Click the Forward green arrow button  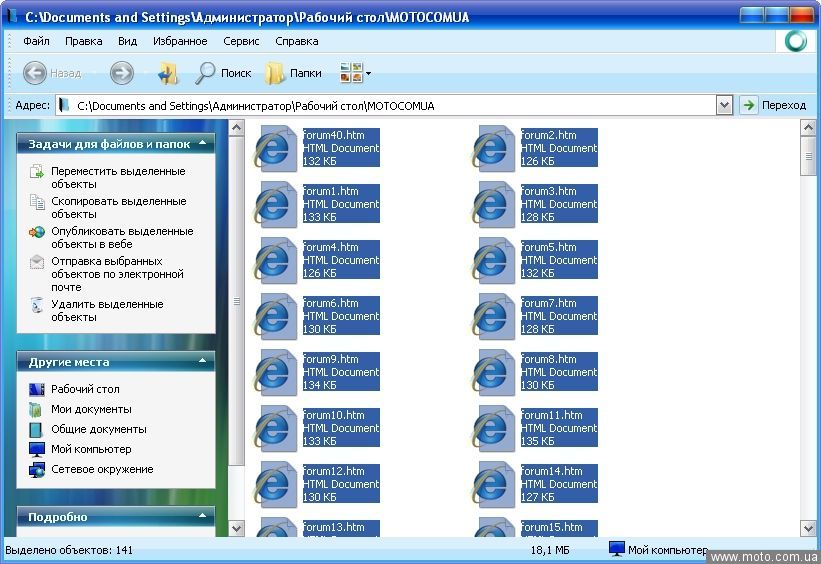[121, 73]
